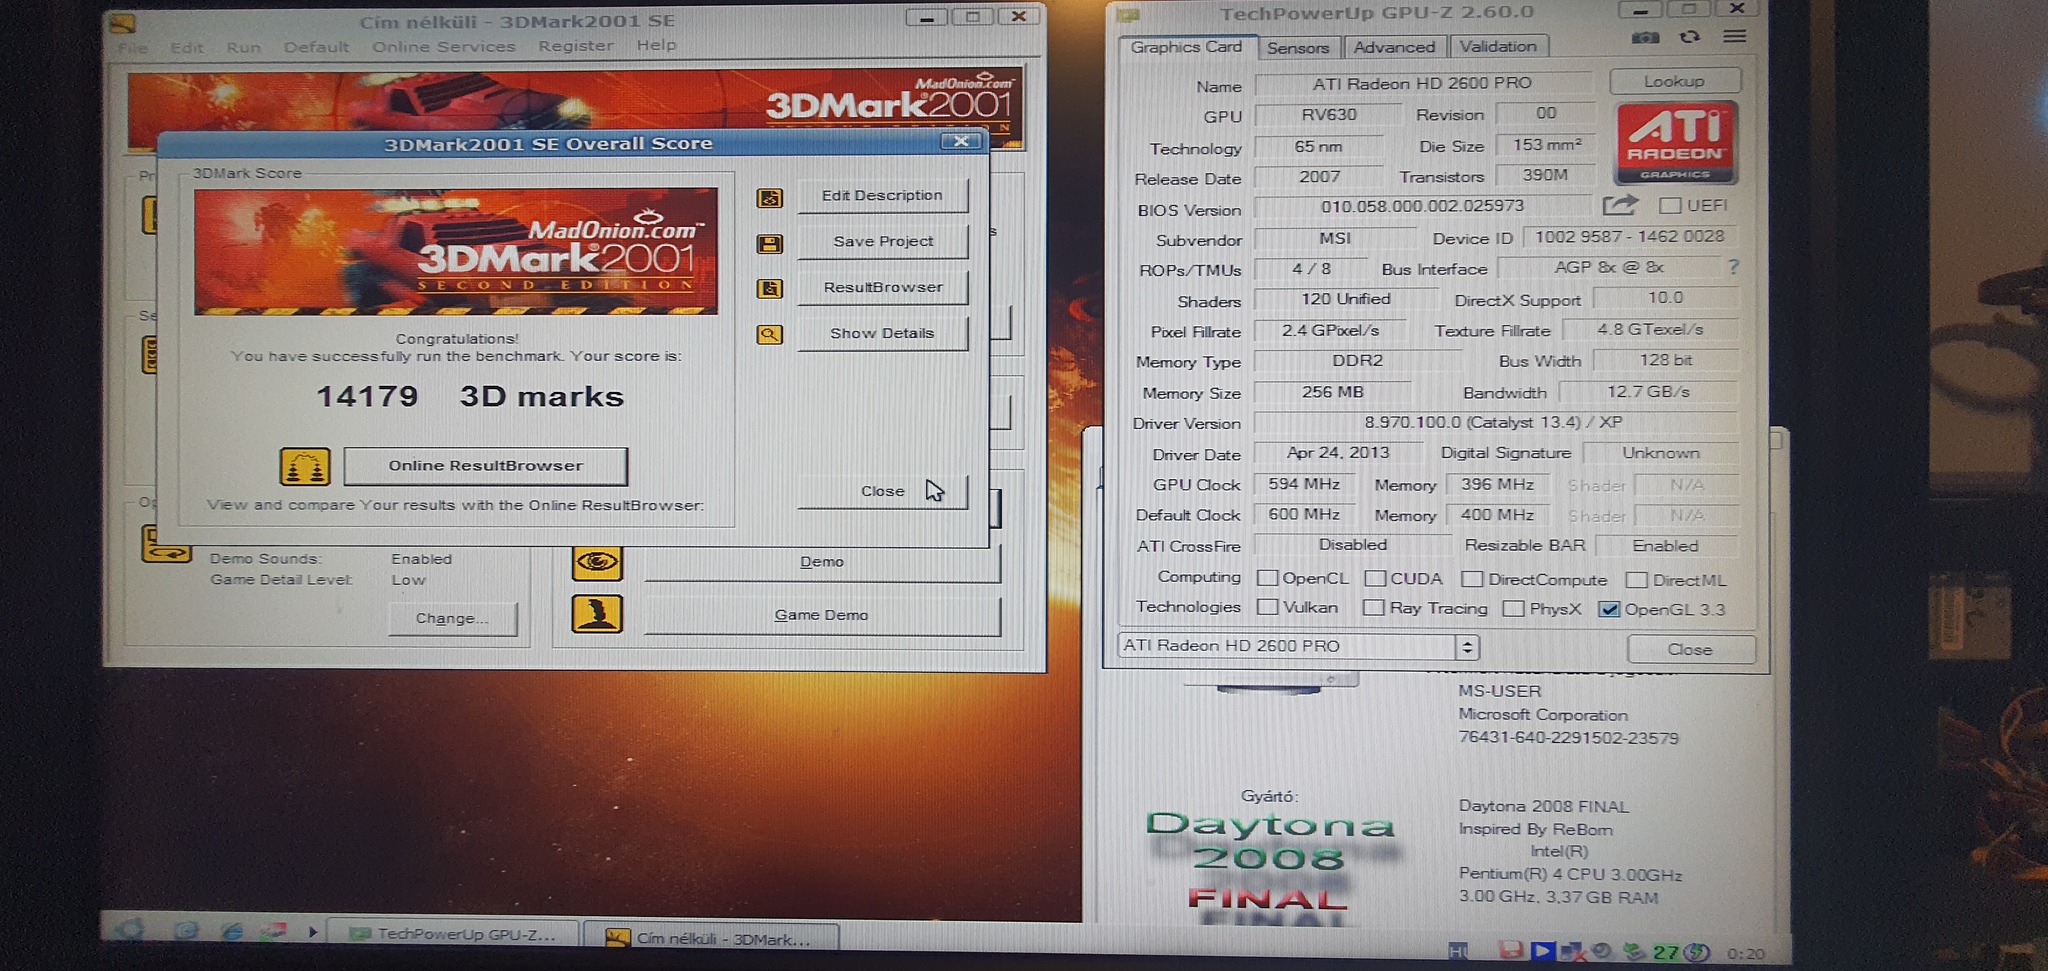Toggle the Ray Tracing checkbox
The width and height of the screenshot is (2048, 971).
coord(1374,608)
